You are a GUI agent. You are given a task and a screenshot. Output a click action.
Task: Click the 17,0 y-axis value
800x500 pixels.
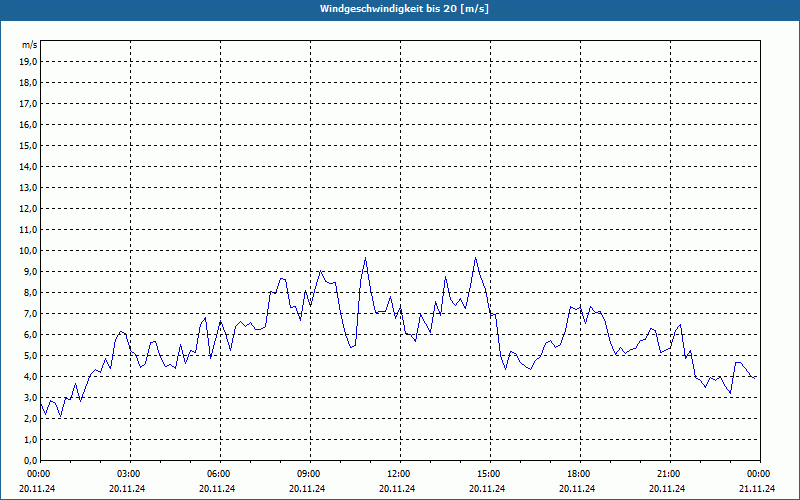tap(29, 104)
